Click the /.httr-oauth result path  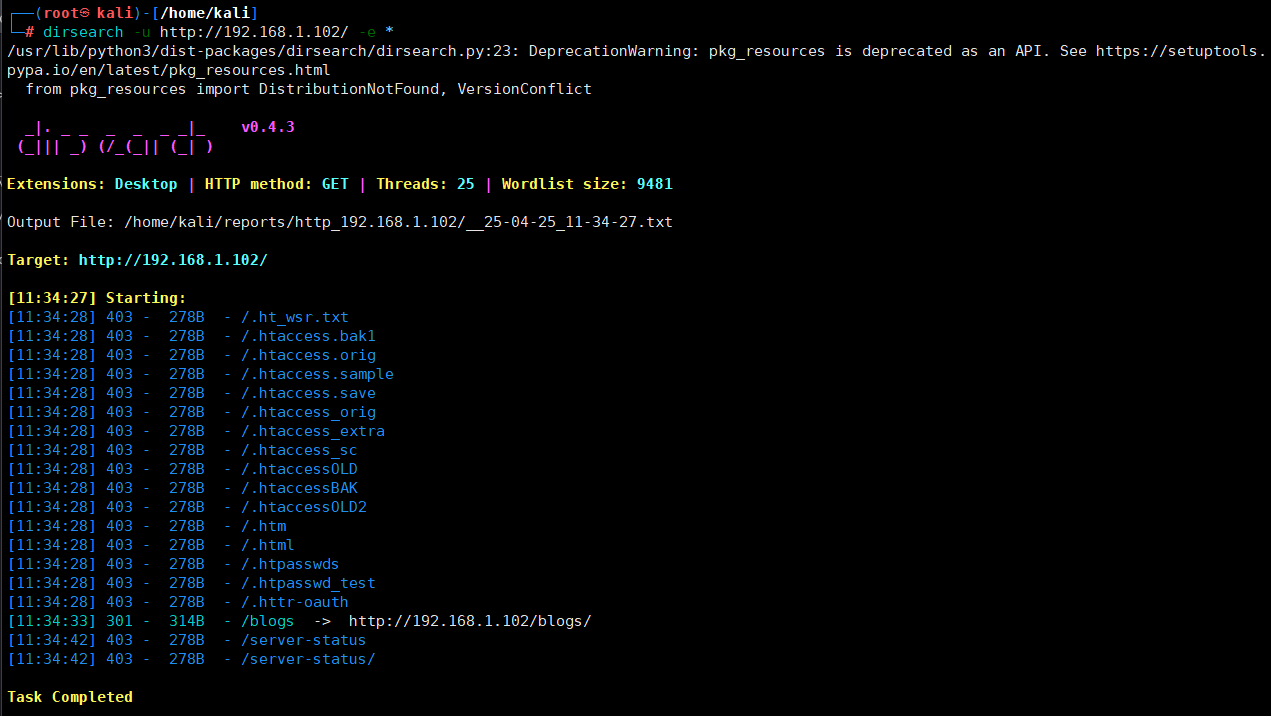[x=294, y=602]
